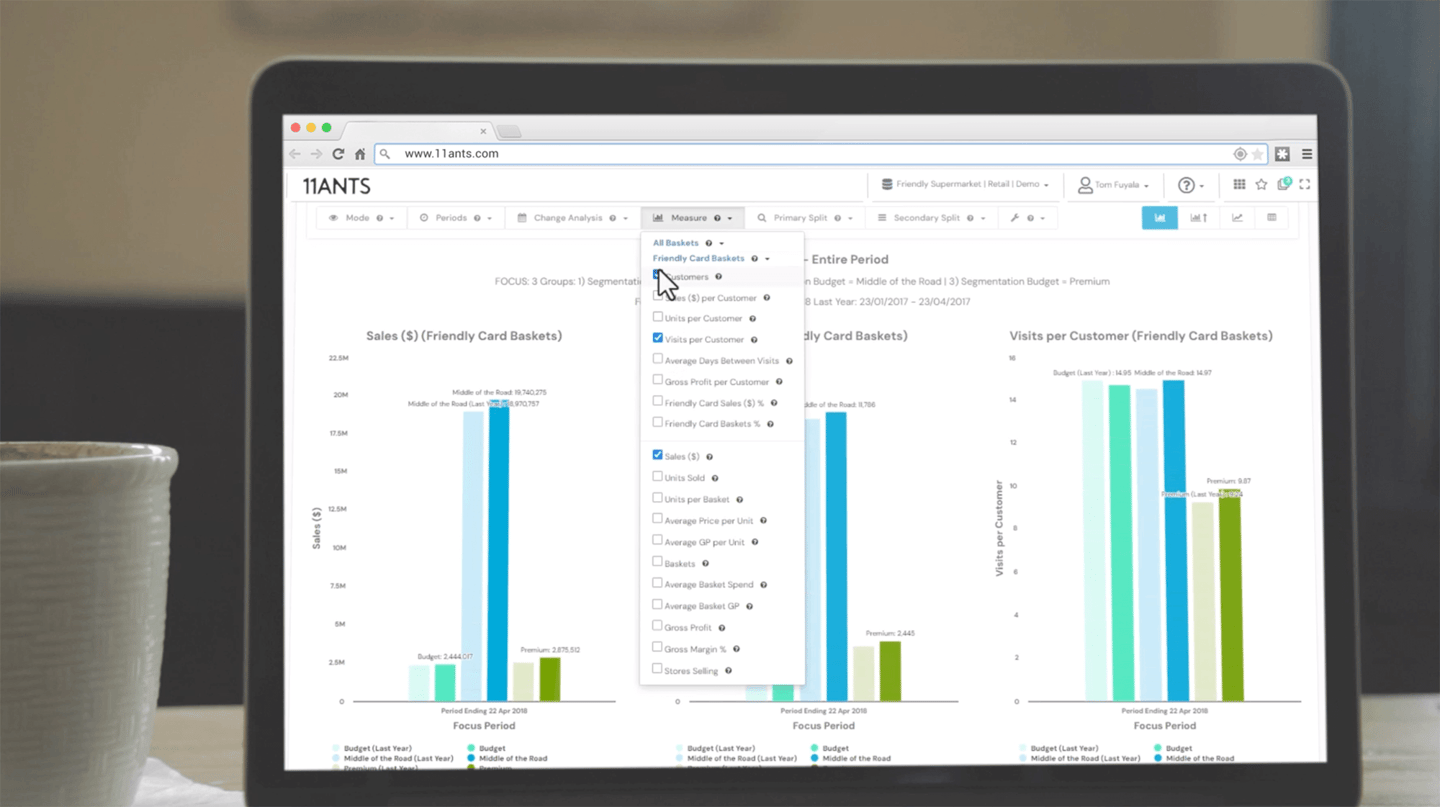Open the Periods dropdown
1440x807 pixels.
click(456, 218)
